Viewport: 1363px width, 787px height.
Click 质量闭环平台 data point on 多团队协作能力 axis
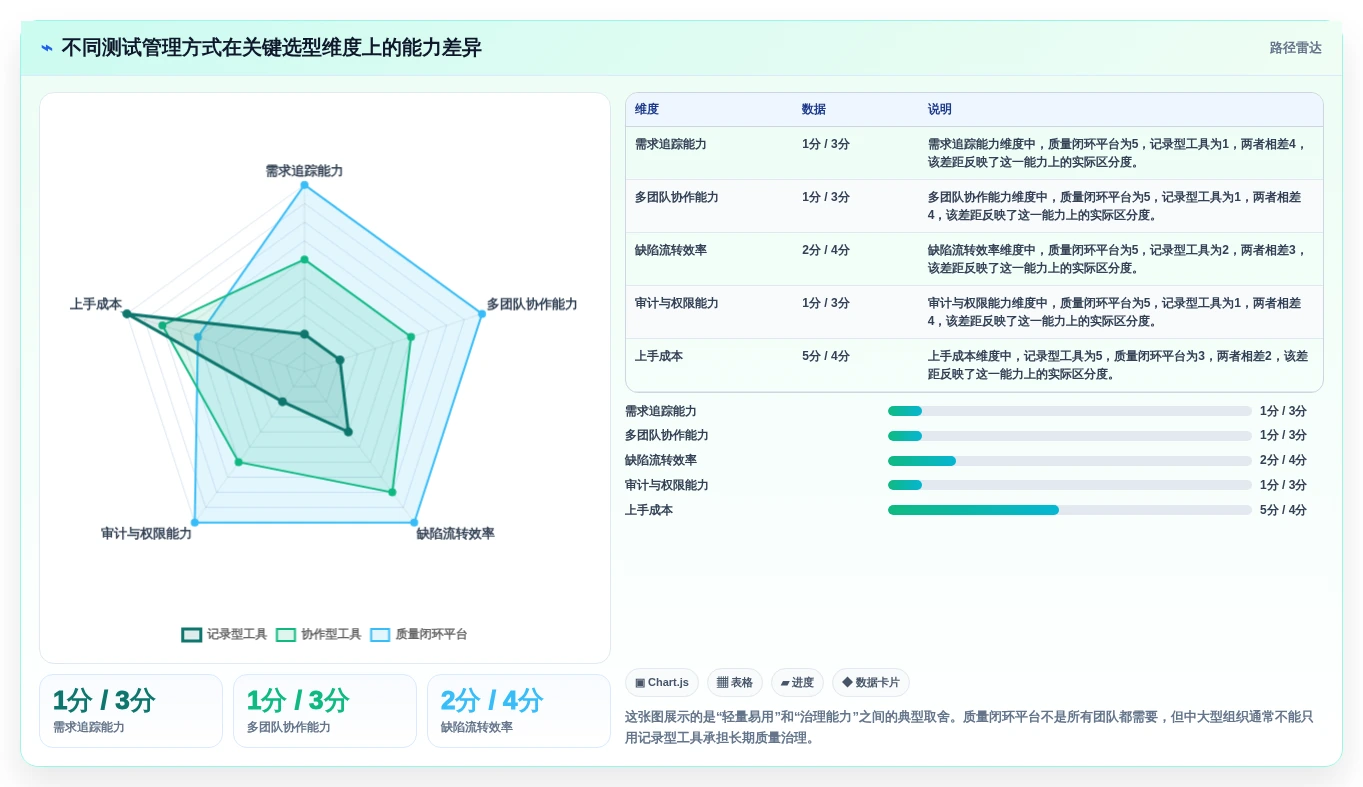coord(481,314)
